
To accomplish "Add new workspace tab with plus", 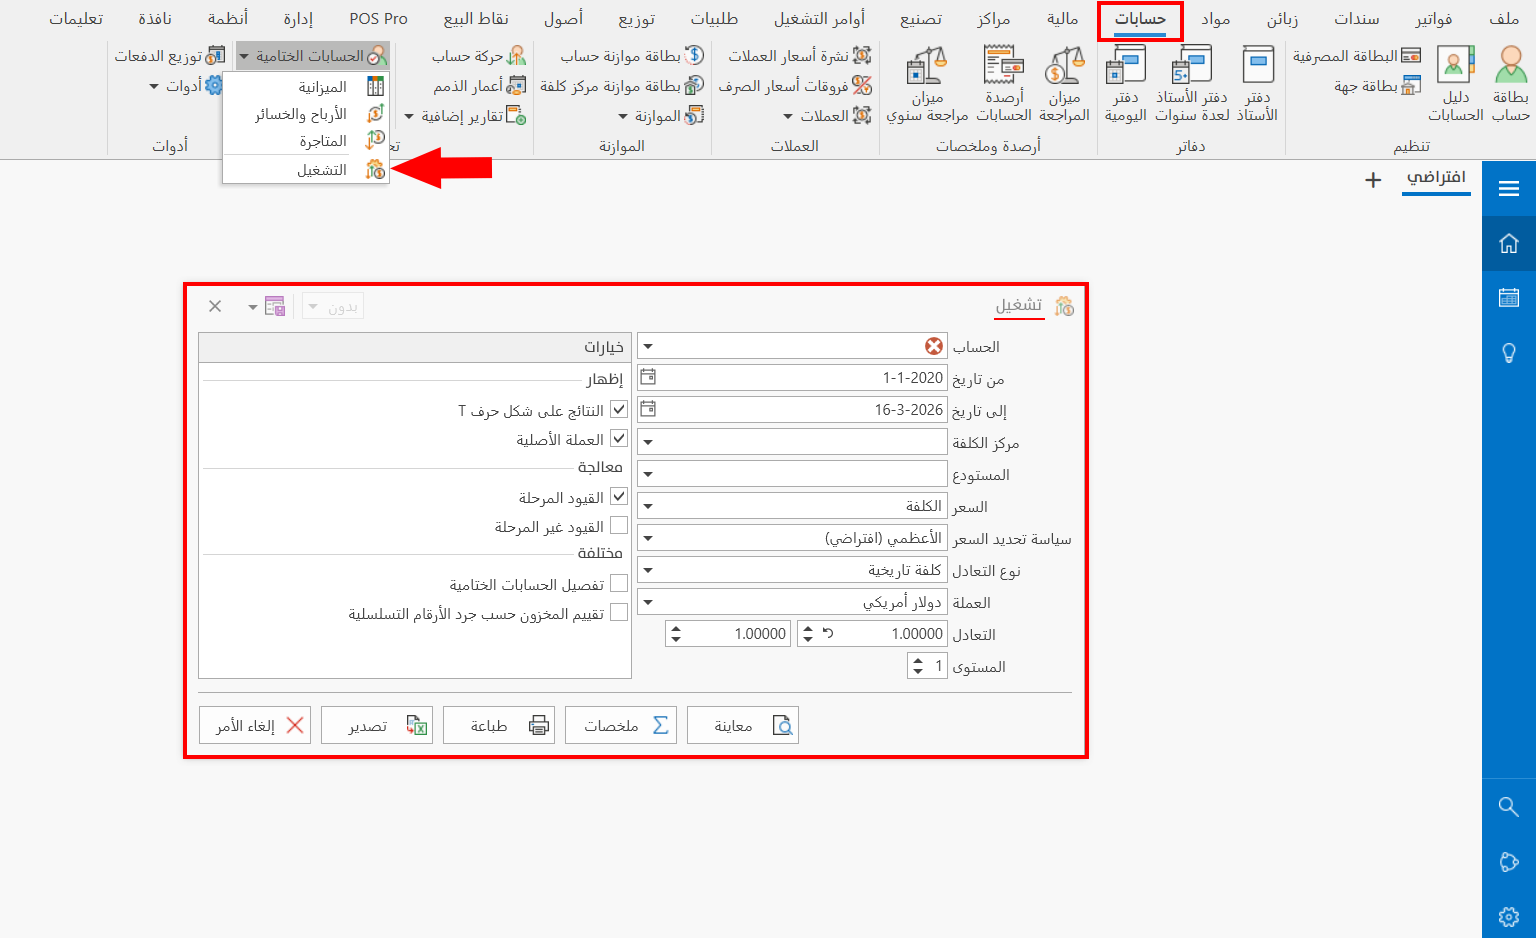I will tap(1373, 180).
